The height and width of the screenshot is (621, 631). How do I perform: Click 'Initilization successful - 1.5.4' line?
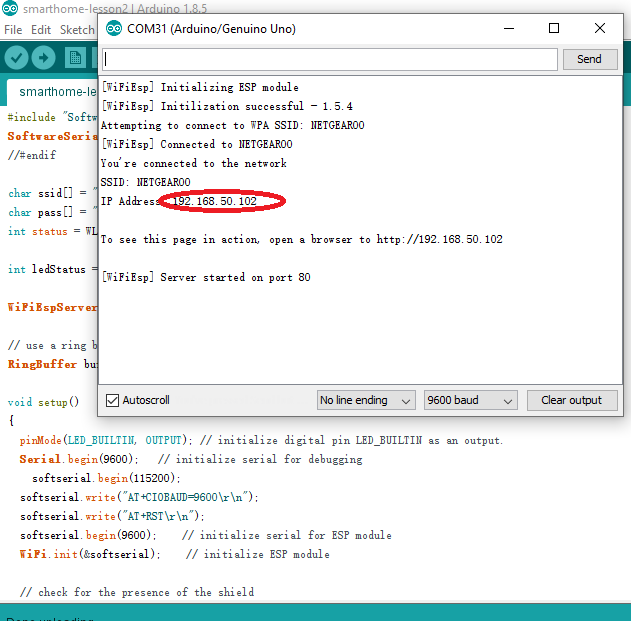point(227,106)
